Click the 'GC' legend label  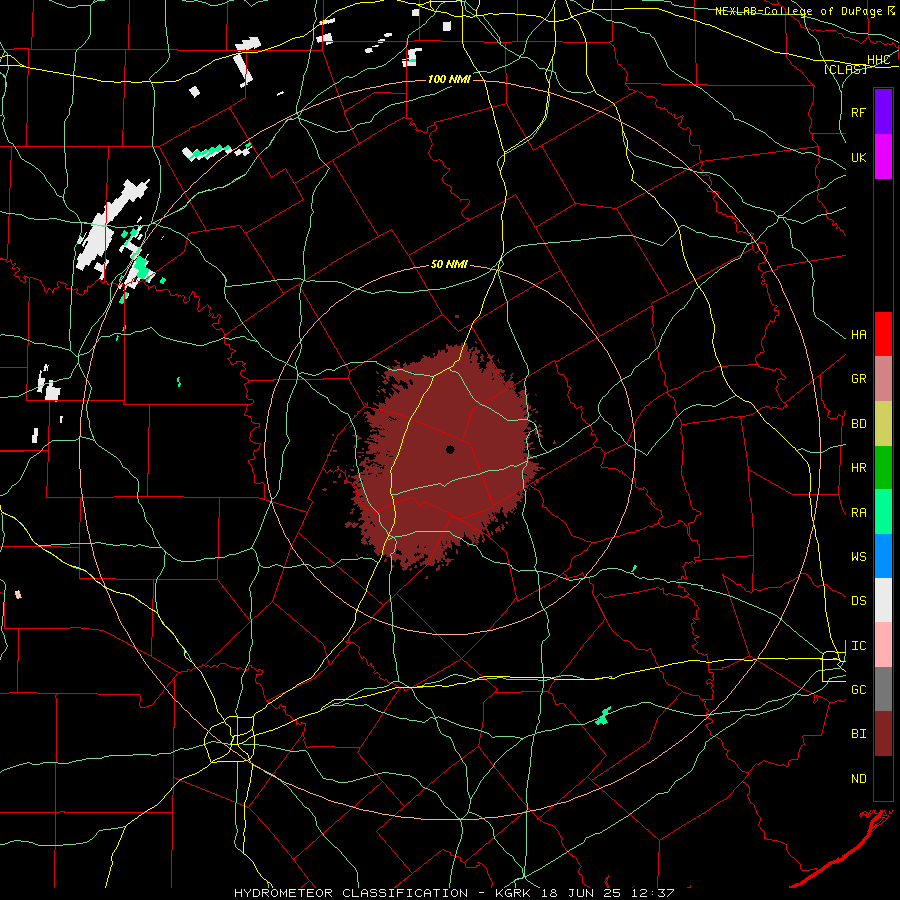click(859, 690)
